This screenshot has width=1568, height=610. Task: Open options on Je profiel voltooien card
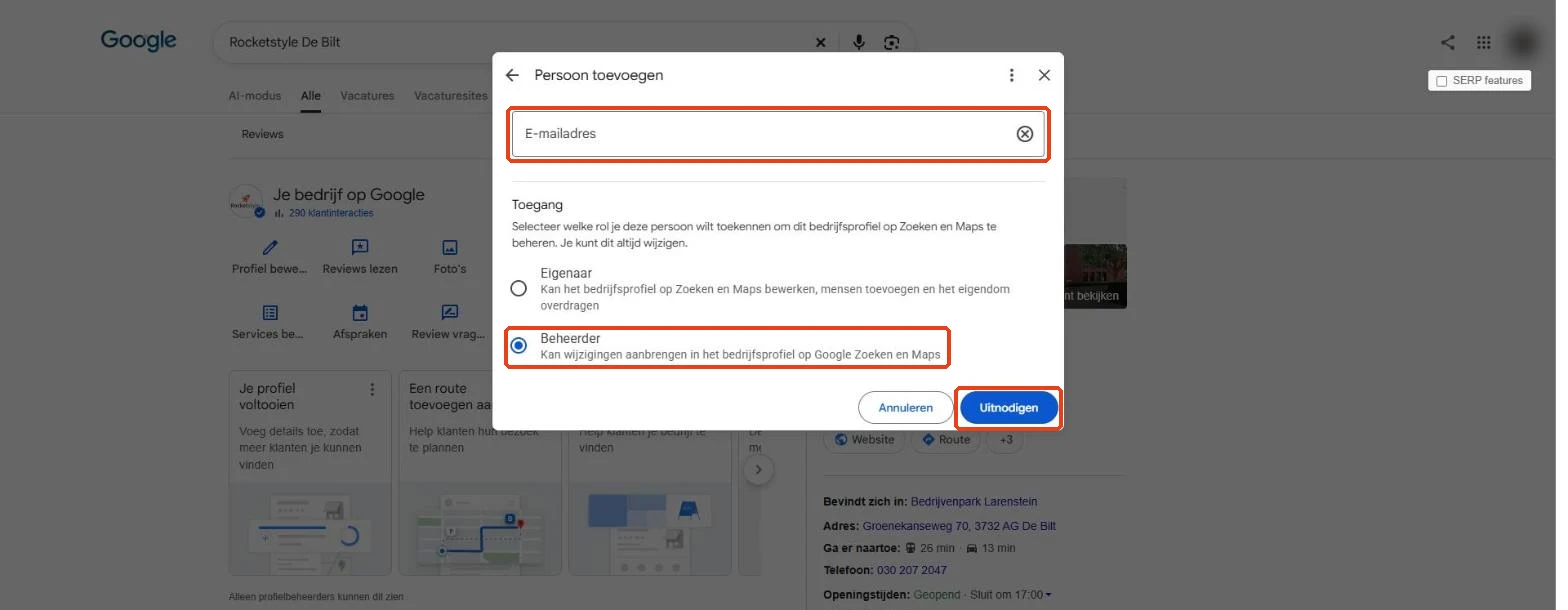click(x=372, y=389)
